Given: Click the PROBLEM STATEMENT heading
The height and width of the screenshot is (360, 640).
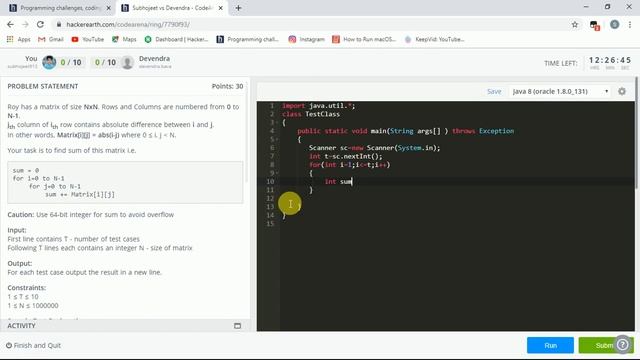Looking at the screenshot, I should coord(43,87).
